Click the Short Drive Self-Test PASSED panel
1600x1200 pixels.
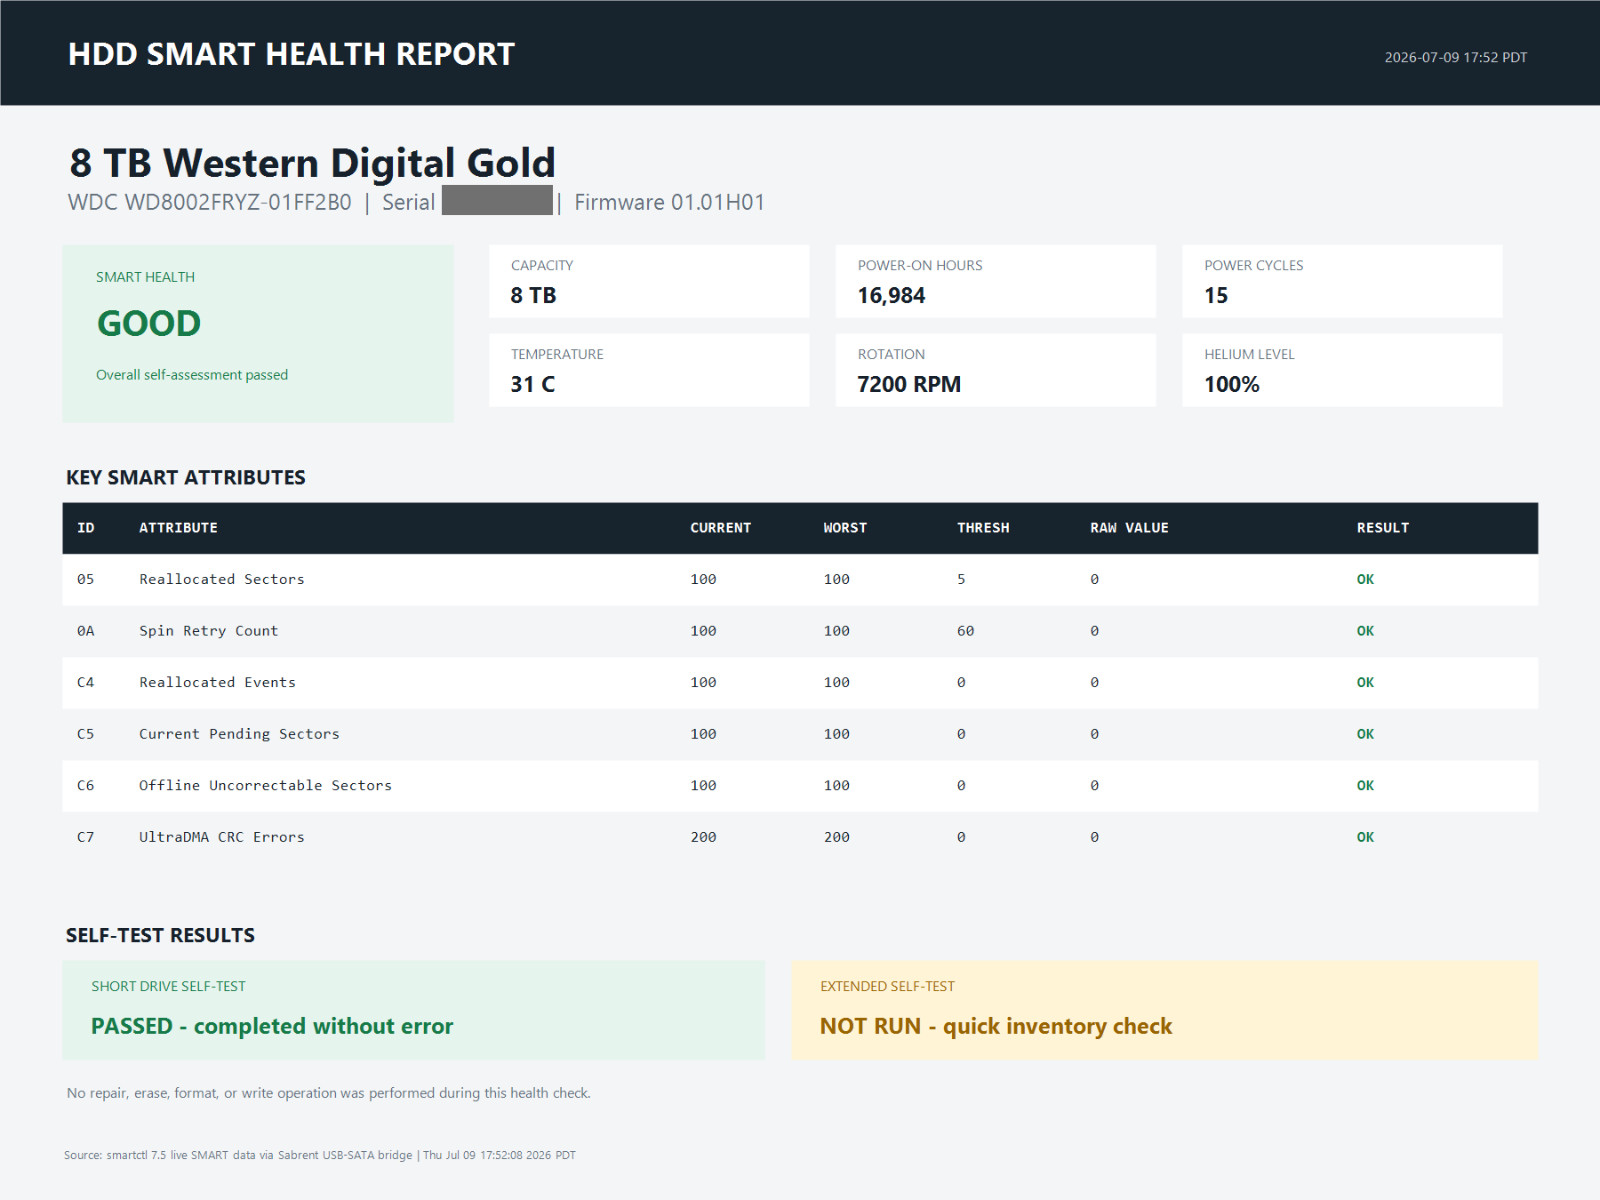414,1010
